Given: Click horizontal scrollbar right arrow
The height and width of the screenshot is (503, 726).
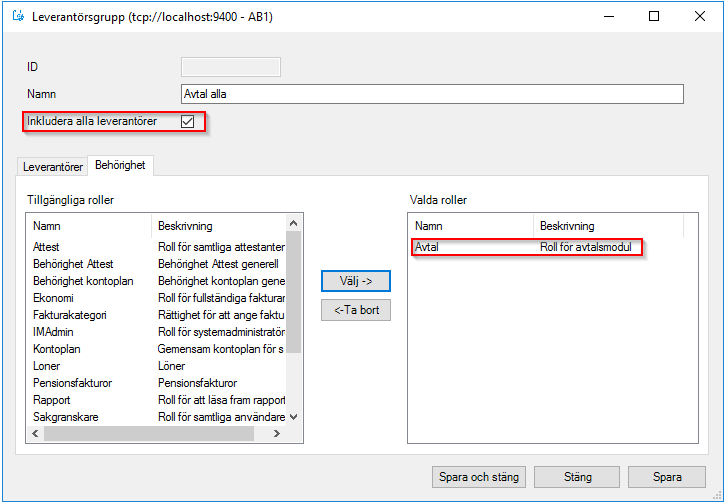Looking at the screenshot, I should [279, 433].
